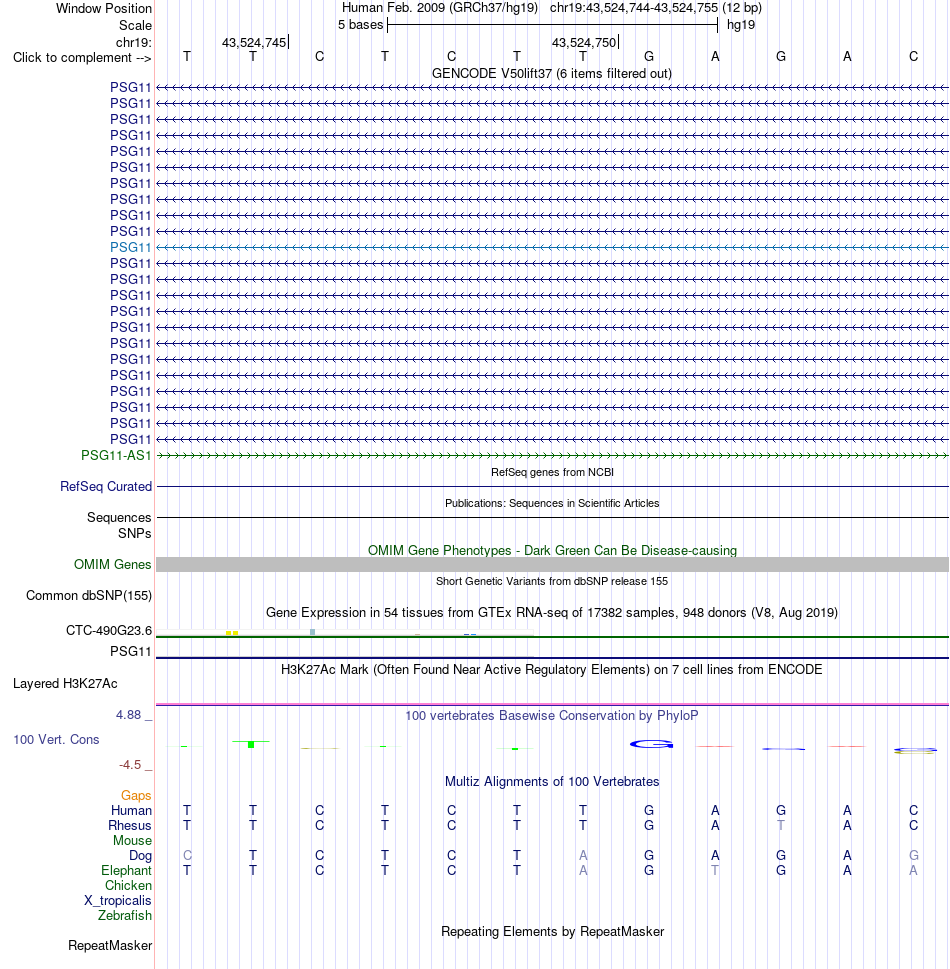Select the X_tropicalis alignment row label
Image resolution: width=950 pixels, height=969 pixels.
117,900
